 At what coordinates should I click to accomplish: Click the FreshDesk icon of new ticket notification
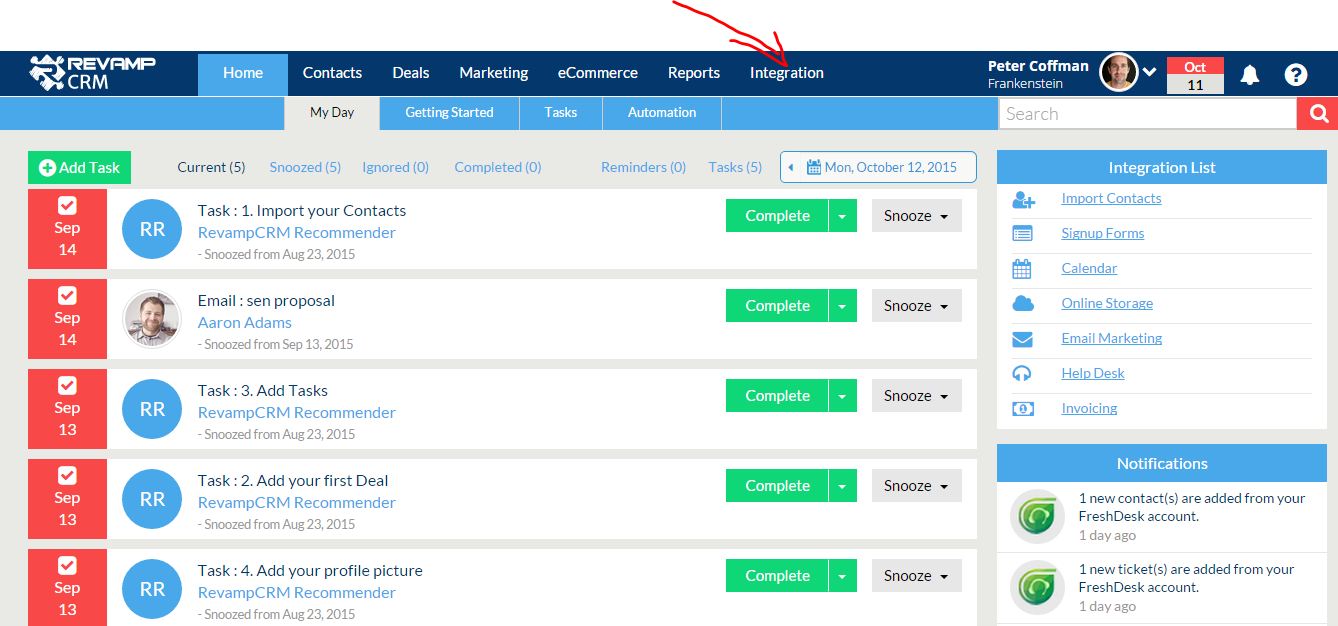[1036, 587]
